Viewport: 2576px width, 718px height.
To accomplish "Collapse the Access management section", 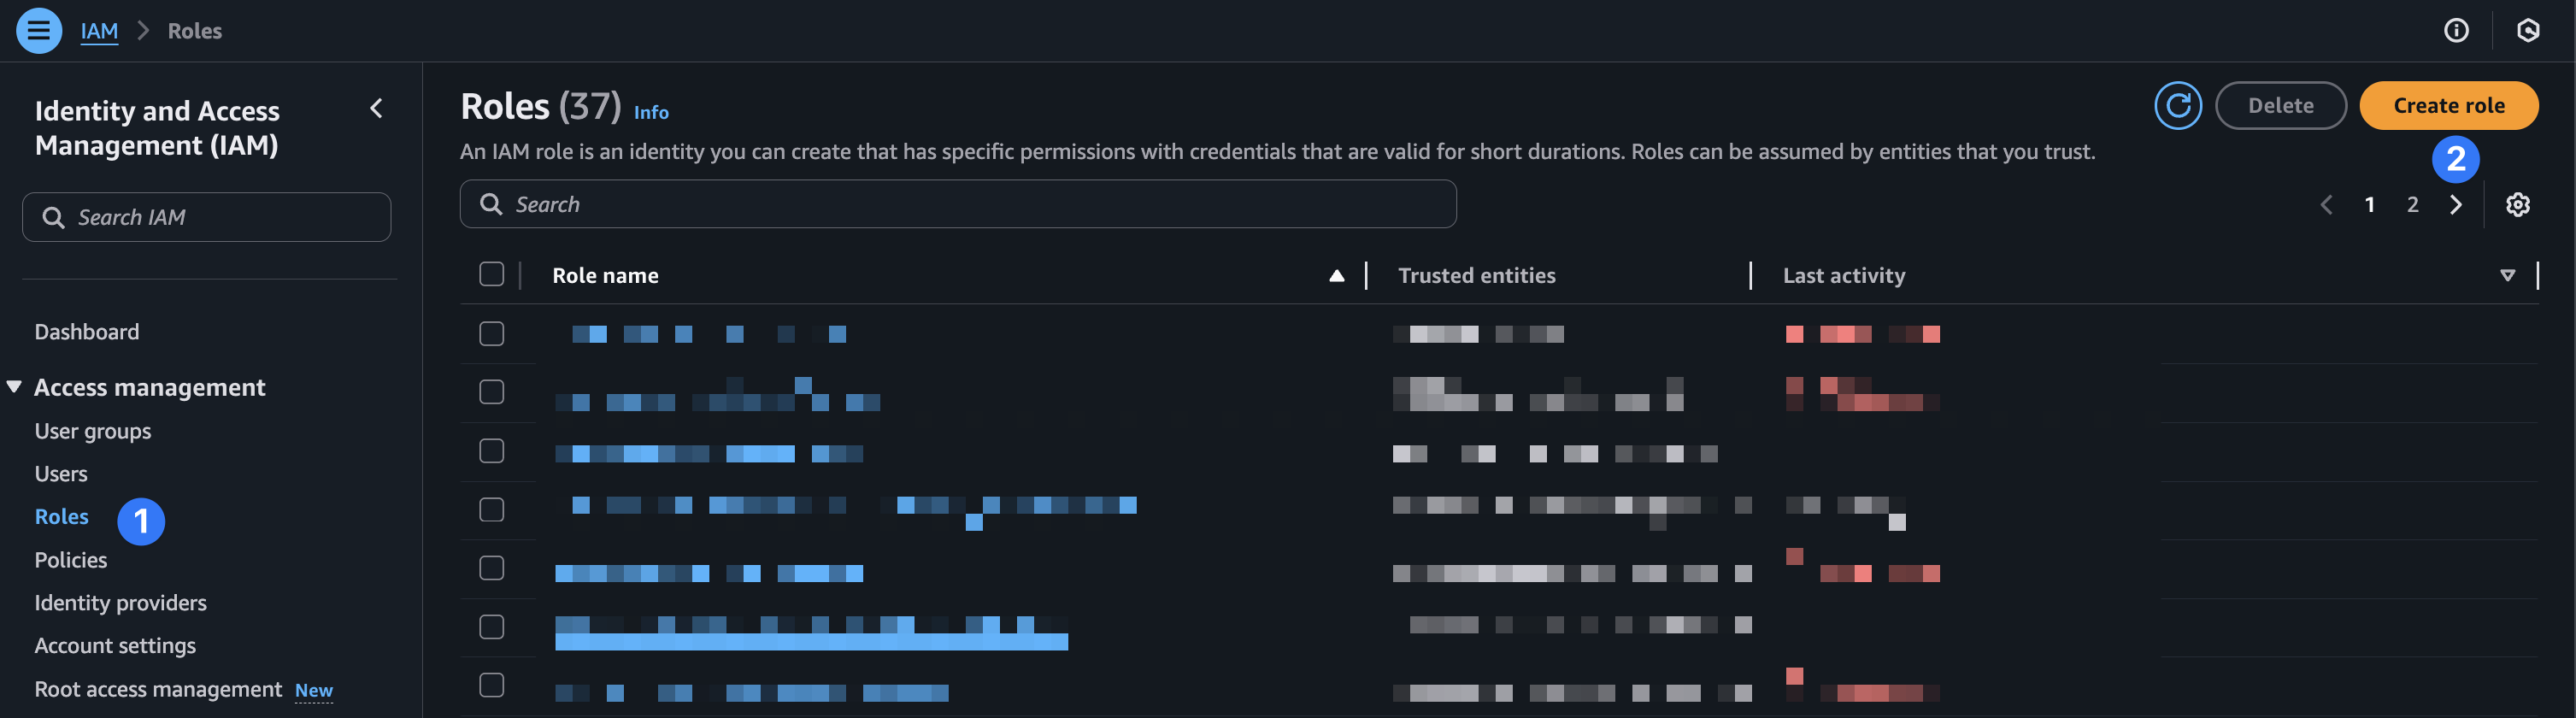I will [14, 386].
